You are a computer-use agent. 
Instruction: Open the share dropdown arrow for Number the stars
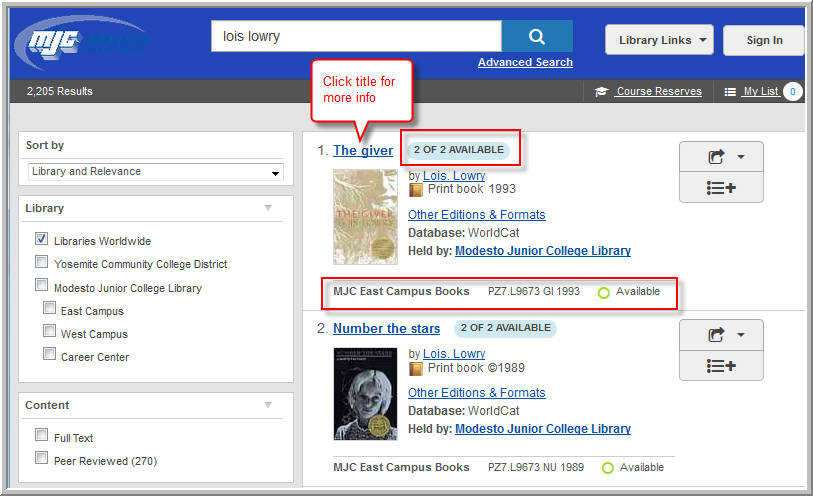741,335
